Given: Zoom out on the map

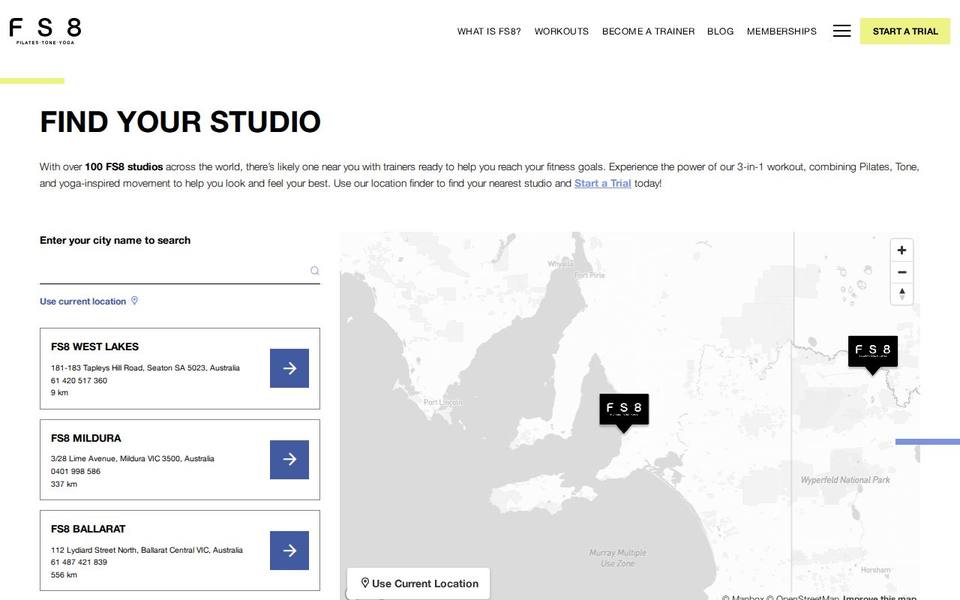Looking at the screenshot, I should 901,272.
